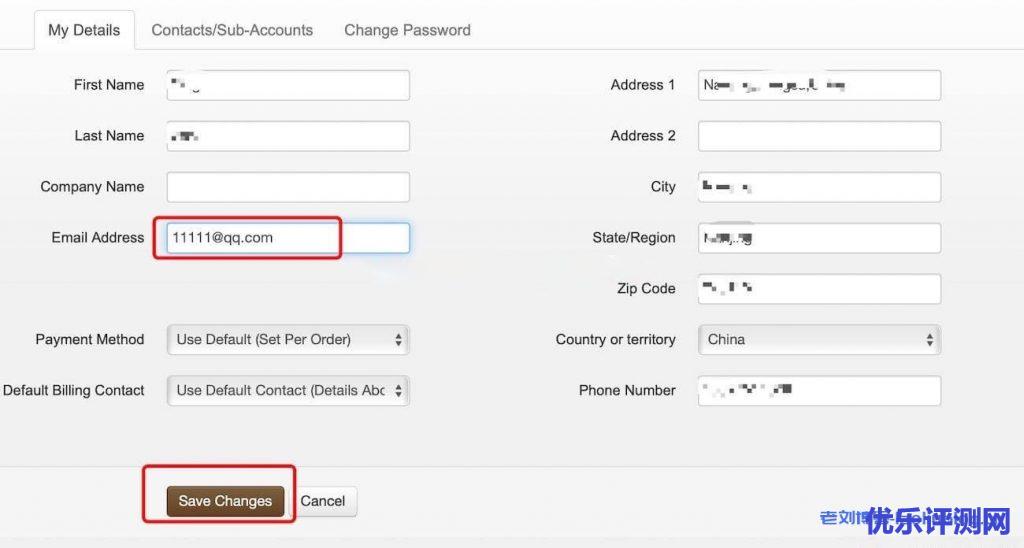Open the Contacts/Sub-Accounts tab
Screen dimensions: 1024x548
[x=232, y=30]
